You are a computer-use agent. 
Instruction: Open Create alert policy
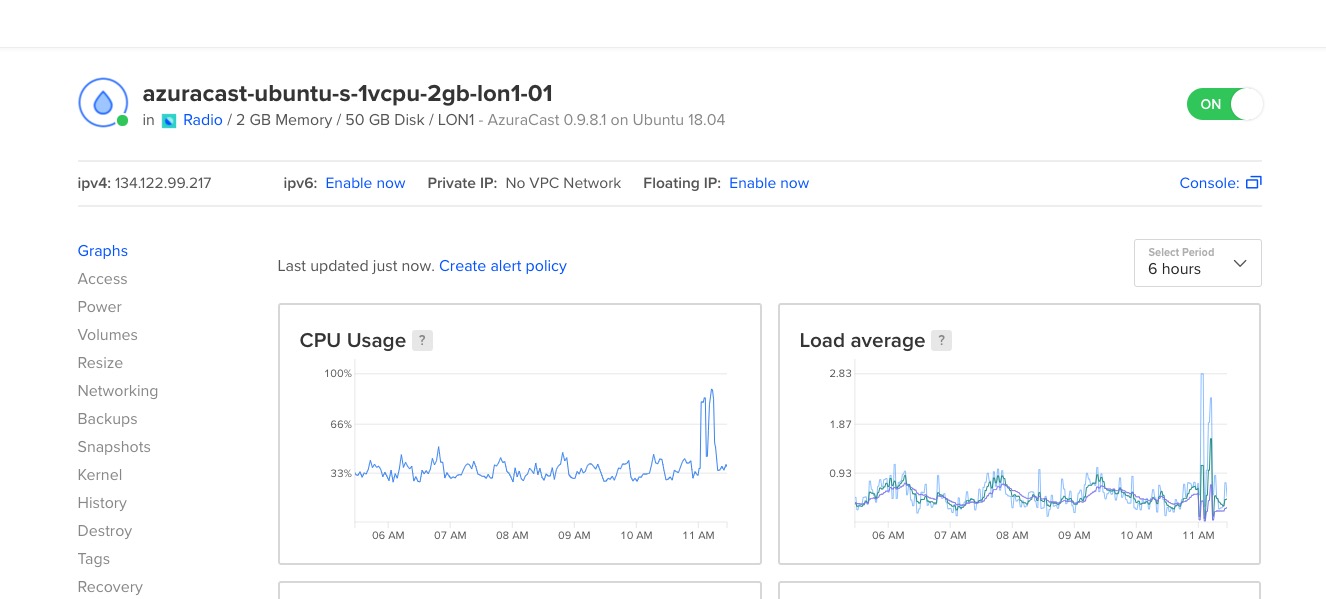(x=503, y=266)
